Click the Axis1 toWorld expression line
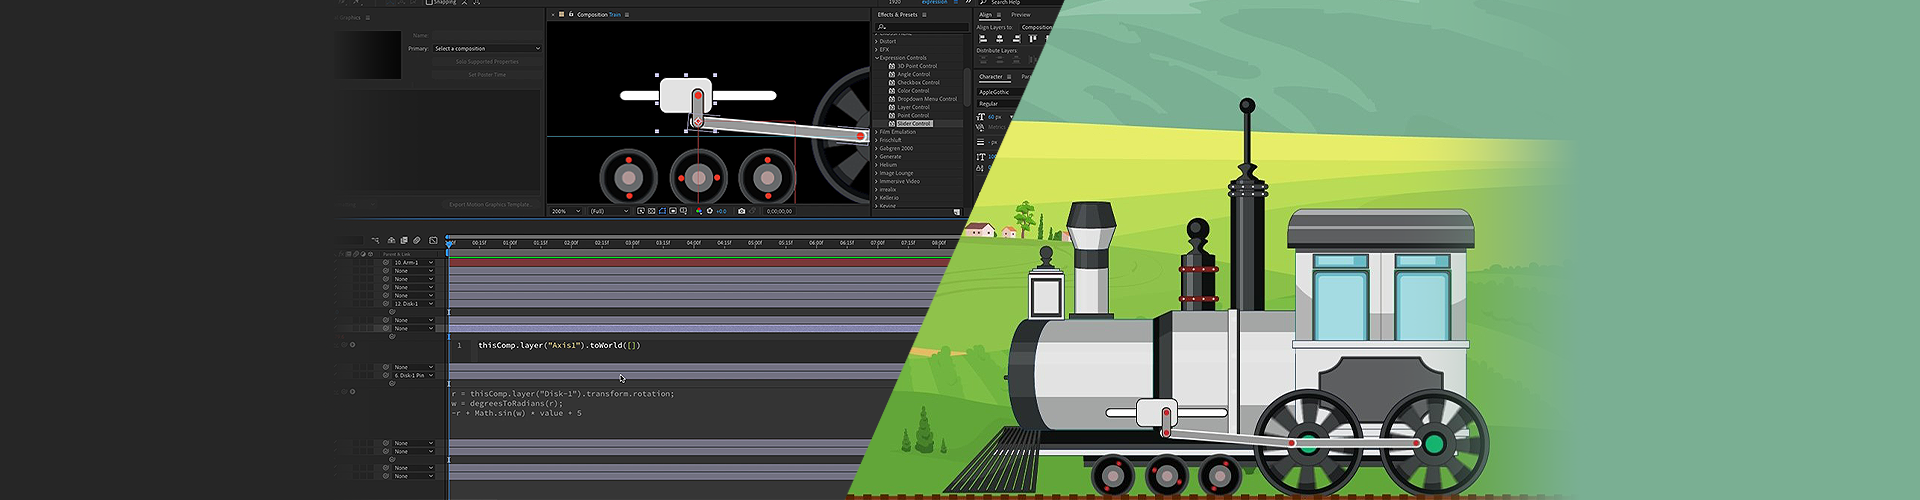 click(x=559, y=346)
